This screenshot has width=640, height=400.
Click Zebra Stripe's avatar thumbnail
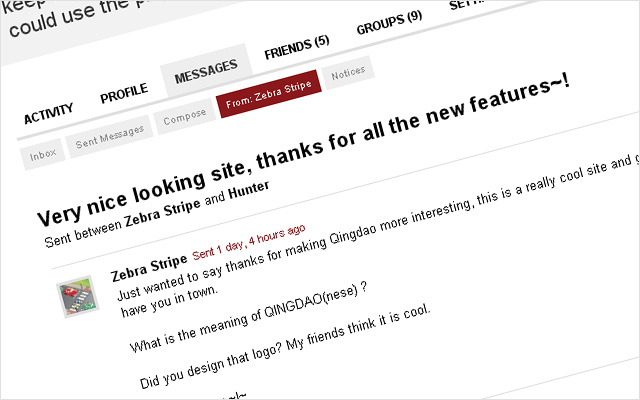click(78, 297)
